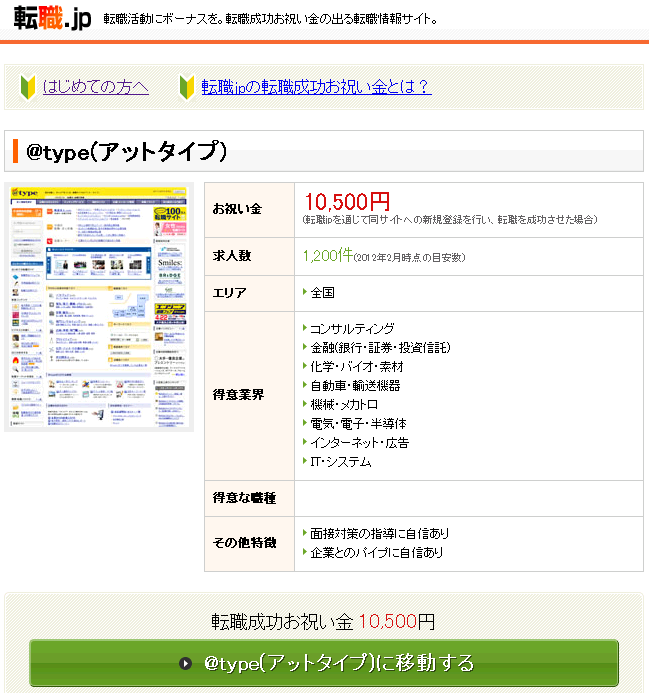Click the triangle bullet next to コンサルティング
The height and width of the screenshot is (693, 649).
point(304,328)
